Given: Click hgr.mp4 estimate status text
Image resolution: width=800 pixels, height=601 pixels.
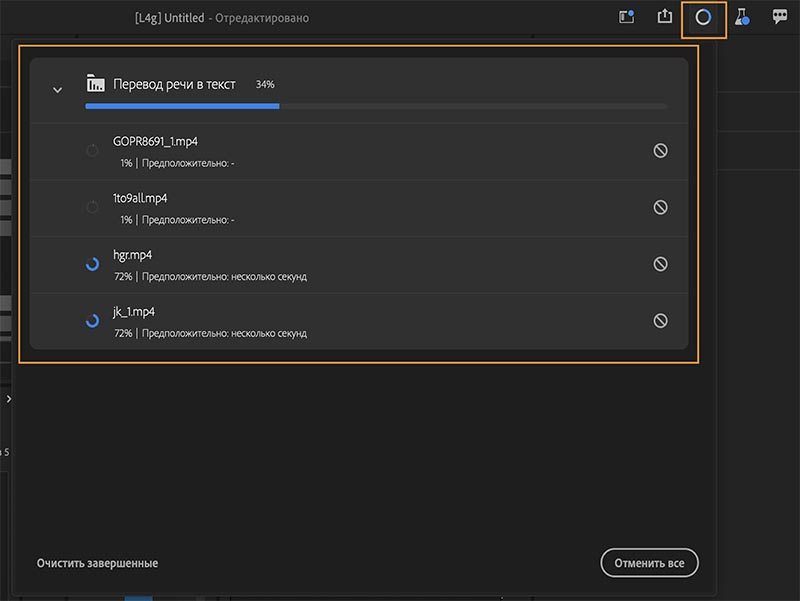Looking at the screenshot, I should (210, 277).
